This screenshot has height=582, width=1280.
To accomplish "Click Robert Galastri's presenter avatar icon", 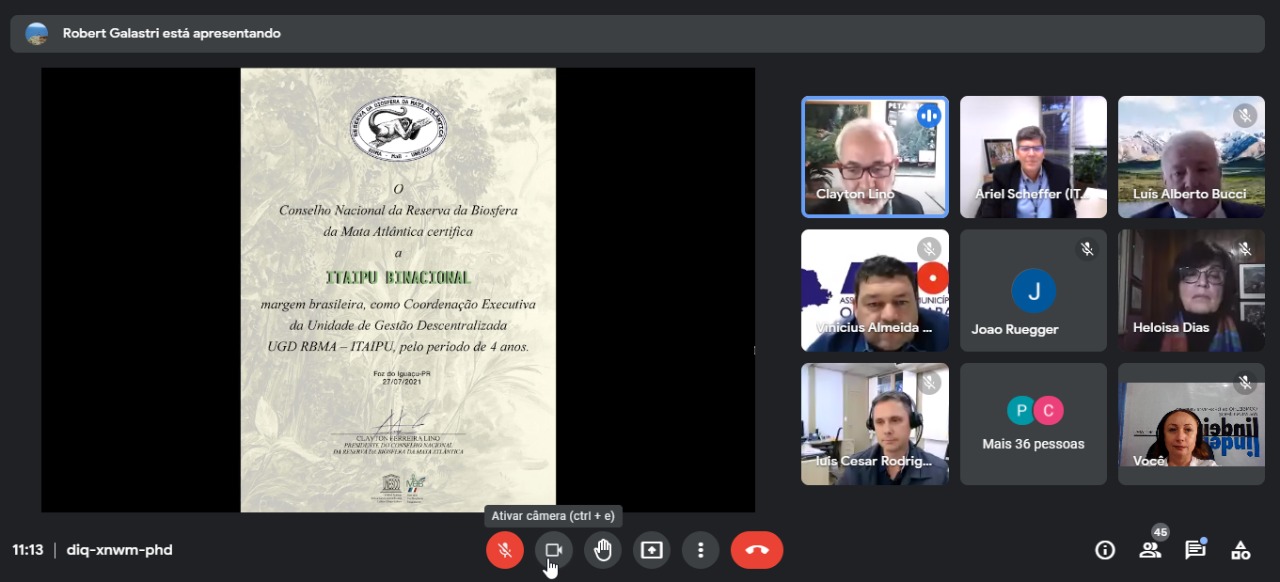I will (x=37, y=33).
